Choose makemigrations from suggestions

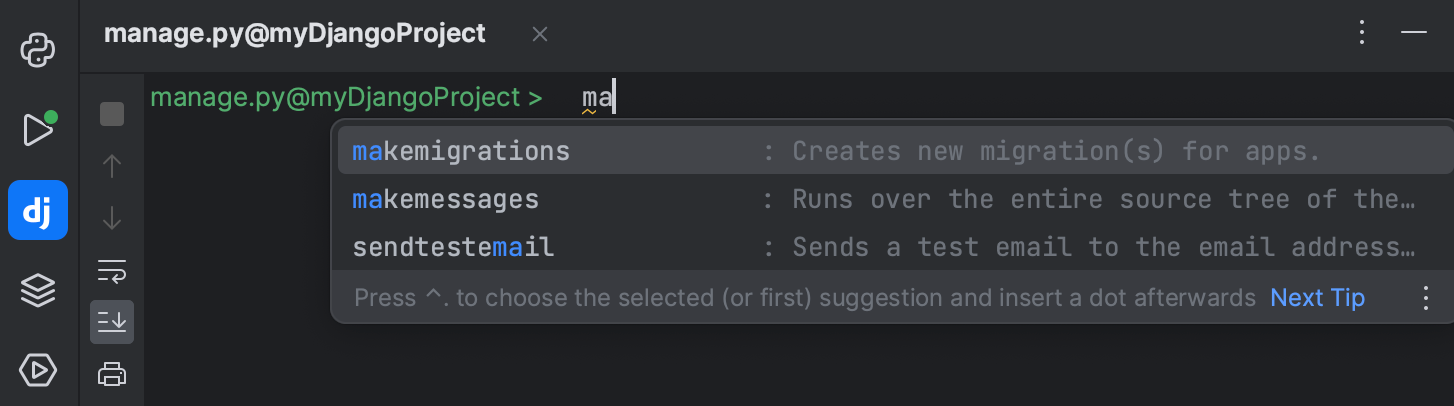[x=893, y=151]
